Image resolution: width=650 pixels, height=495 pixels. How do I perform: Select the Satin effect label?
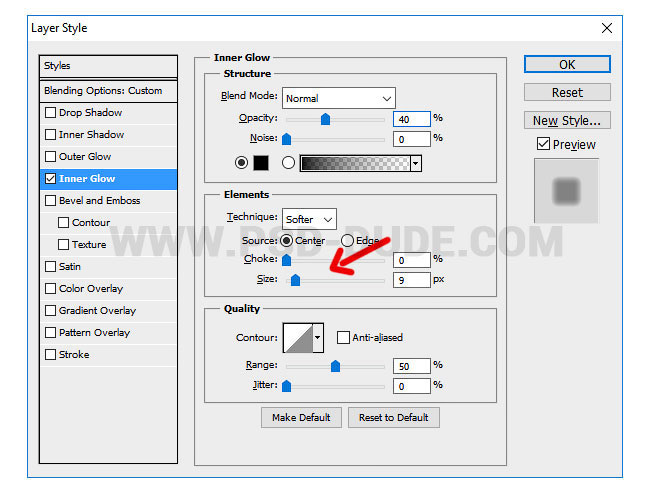pos(70,266)
